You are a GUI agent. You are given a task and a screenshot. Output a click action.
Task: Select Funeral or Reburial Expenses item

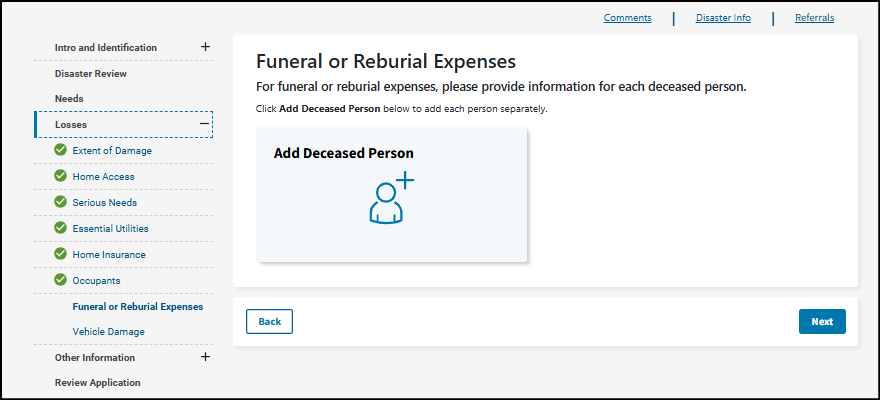tap(137, 306)
